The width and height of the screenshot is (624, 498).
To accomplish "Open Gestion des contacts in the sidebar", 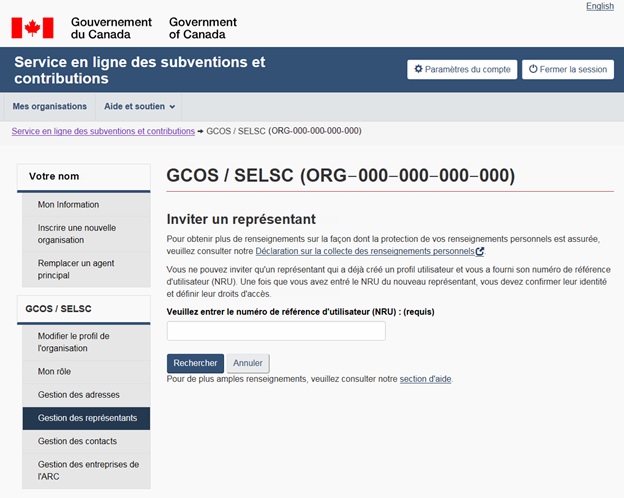I will pos(77,441).
